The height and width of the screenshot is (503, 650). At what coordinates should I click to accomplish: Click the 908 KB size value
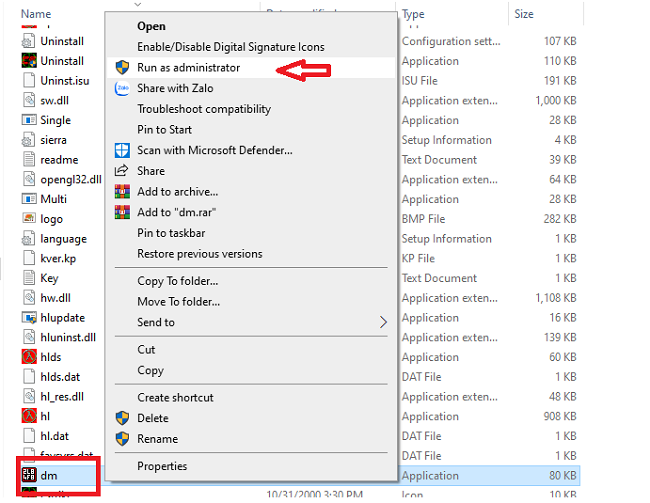(x=560, y=416)
